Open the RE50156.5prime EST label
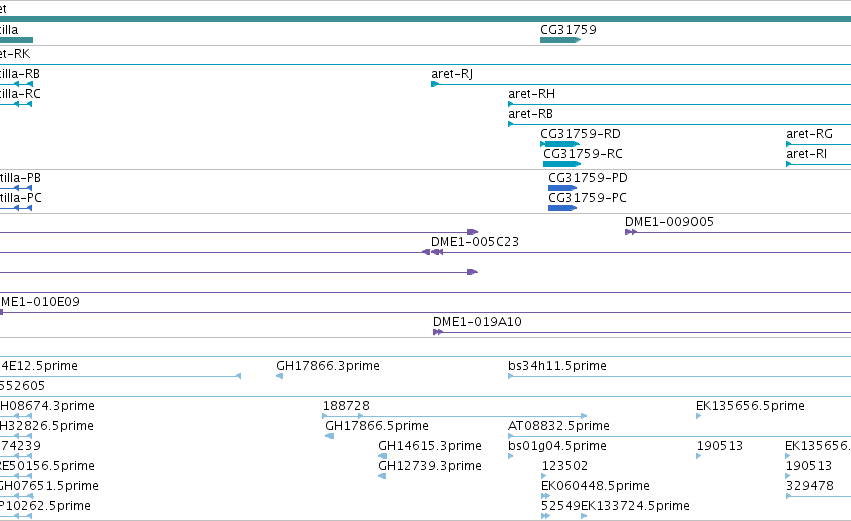 point(47,466)
